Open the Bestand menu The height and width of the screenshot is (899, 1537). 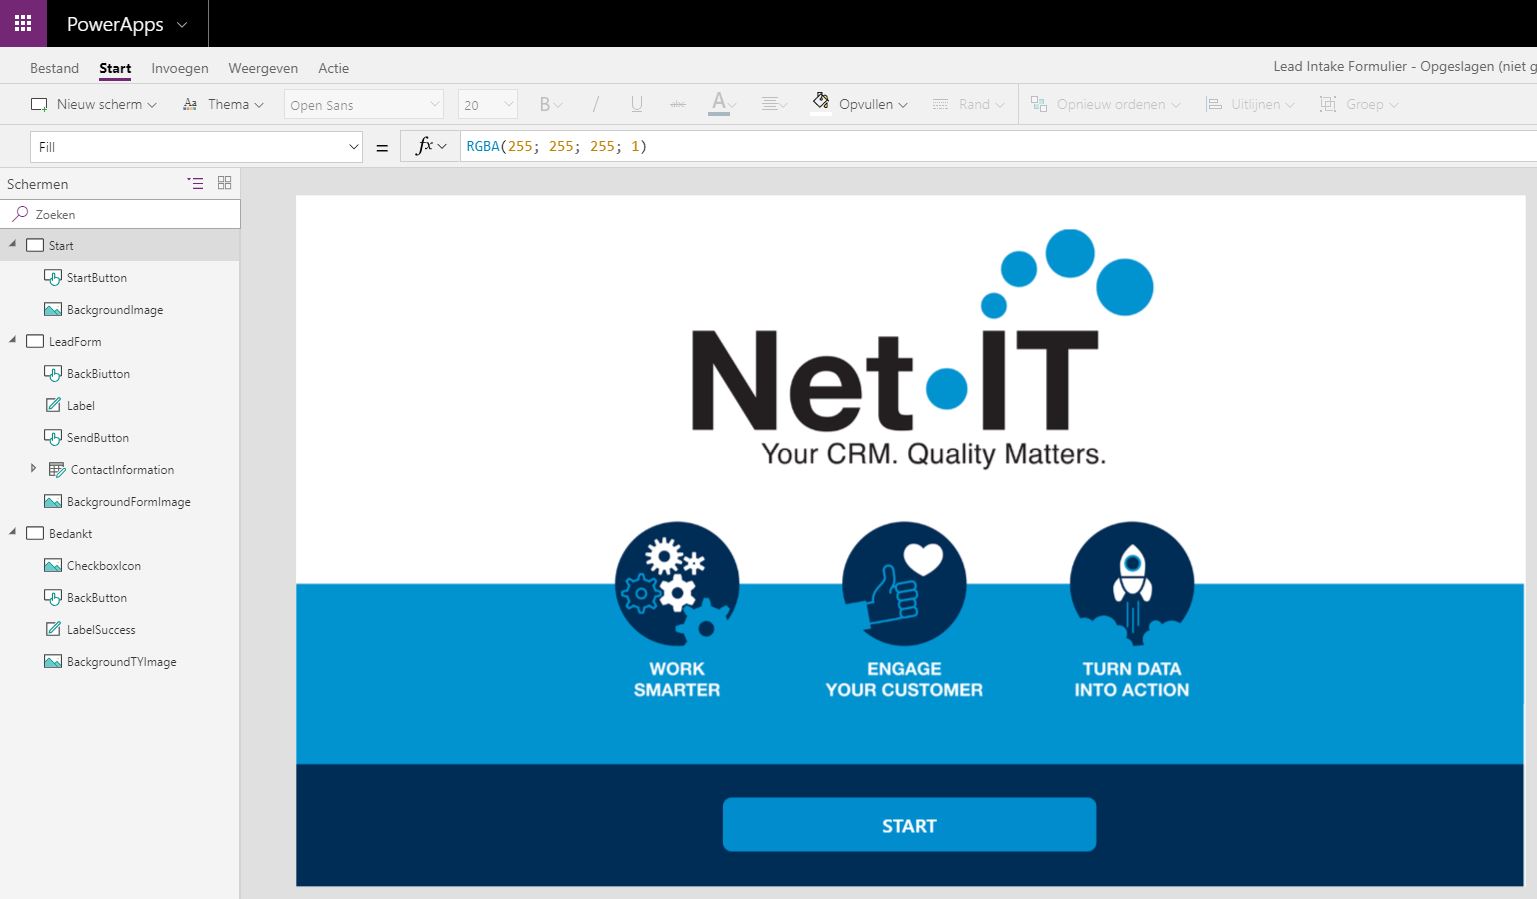click(54, 68)
